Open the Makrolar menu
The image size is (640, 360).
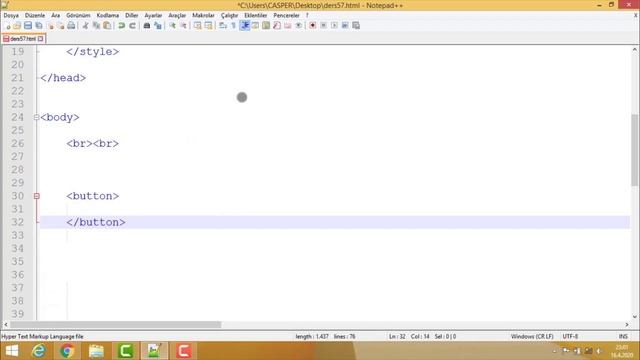203,16
